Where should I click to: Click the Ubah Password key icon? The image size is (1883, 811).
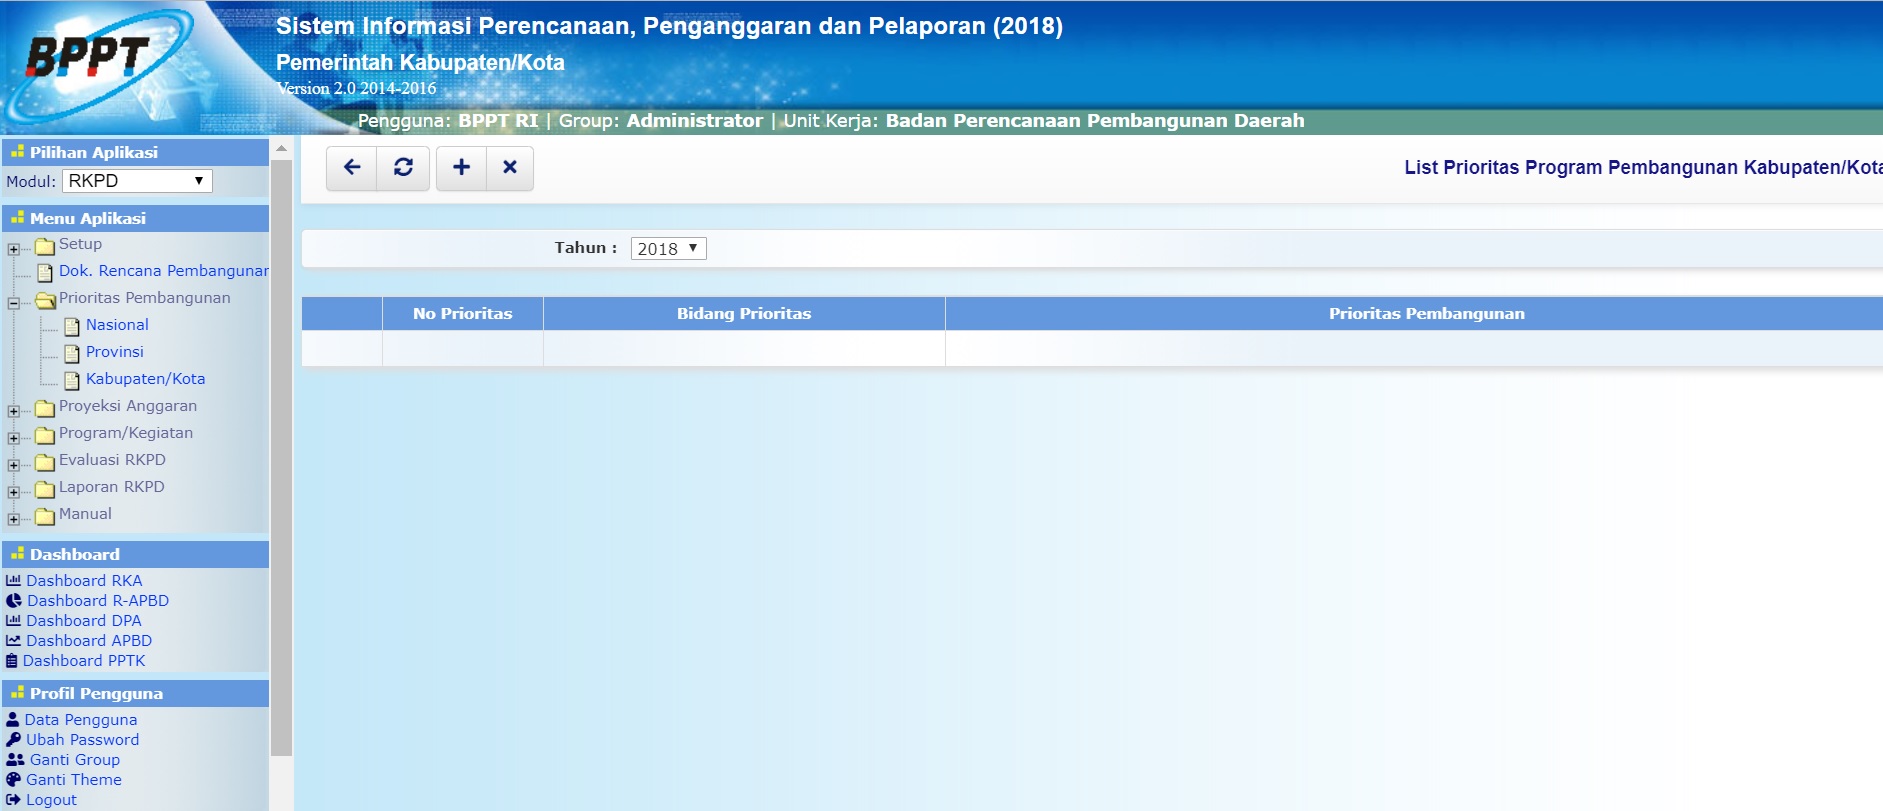click(x=14, y=739)
